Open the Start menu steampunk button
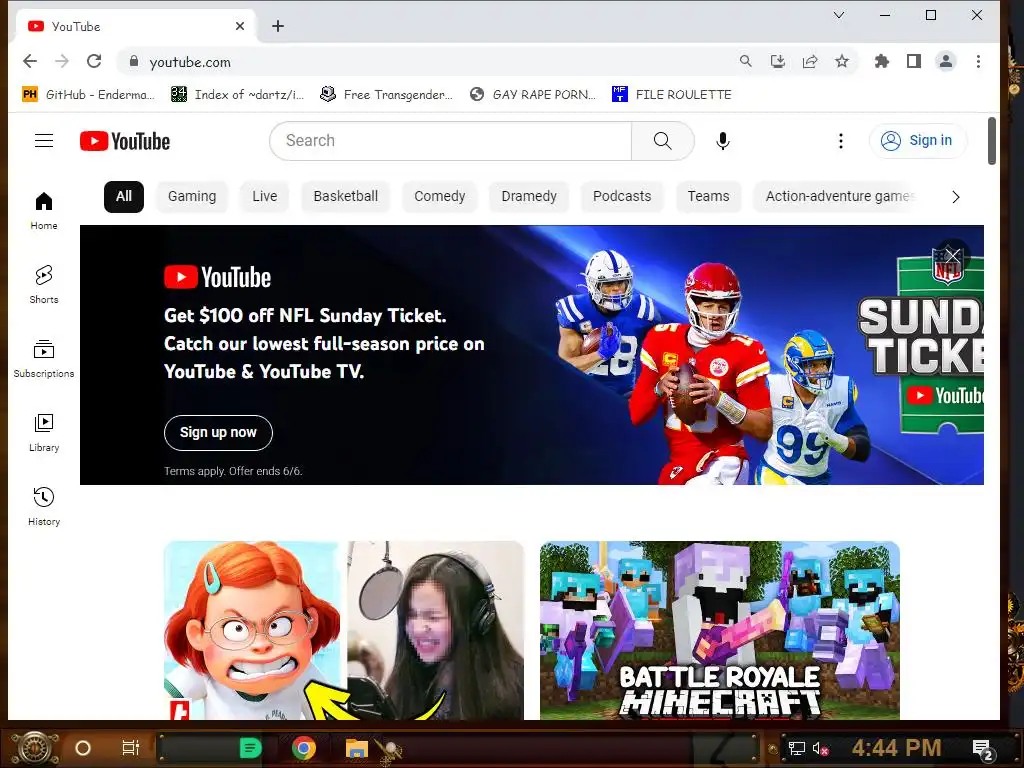The image size is (1024, 768). pyautogui.click(x=33, y=747)
